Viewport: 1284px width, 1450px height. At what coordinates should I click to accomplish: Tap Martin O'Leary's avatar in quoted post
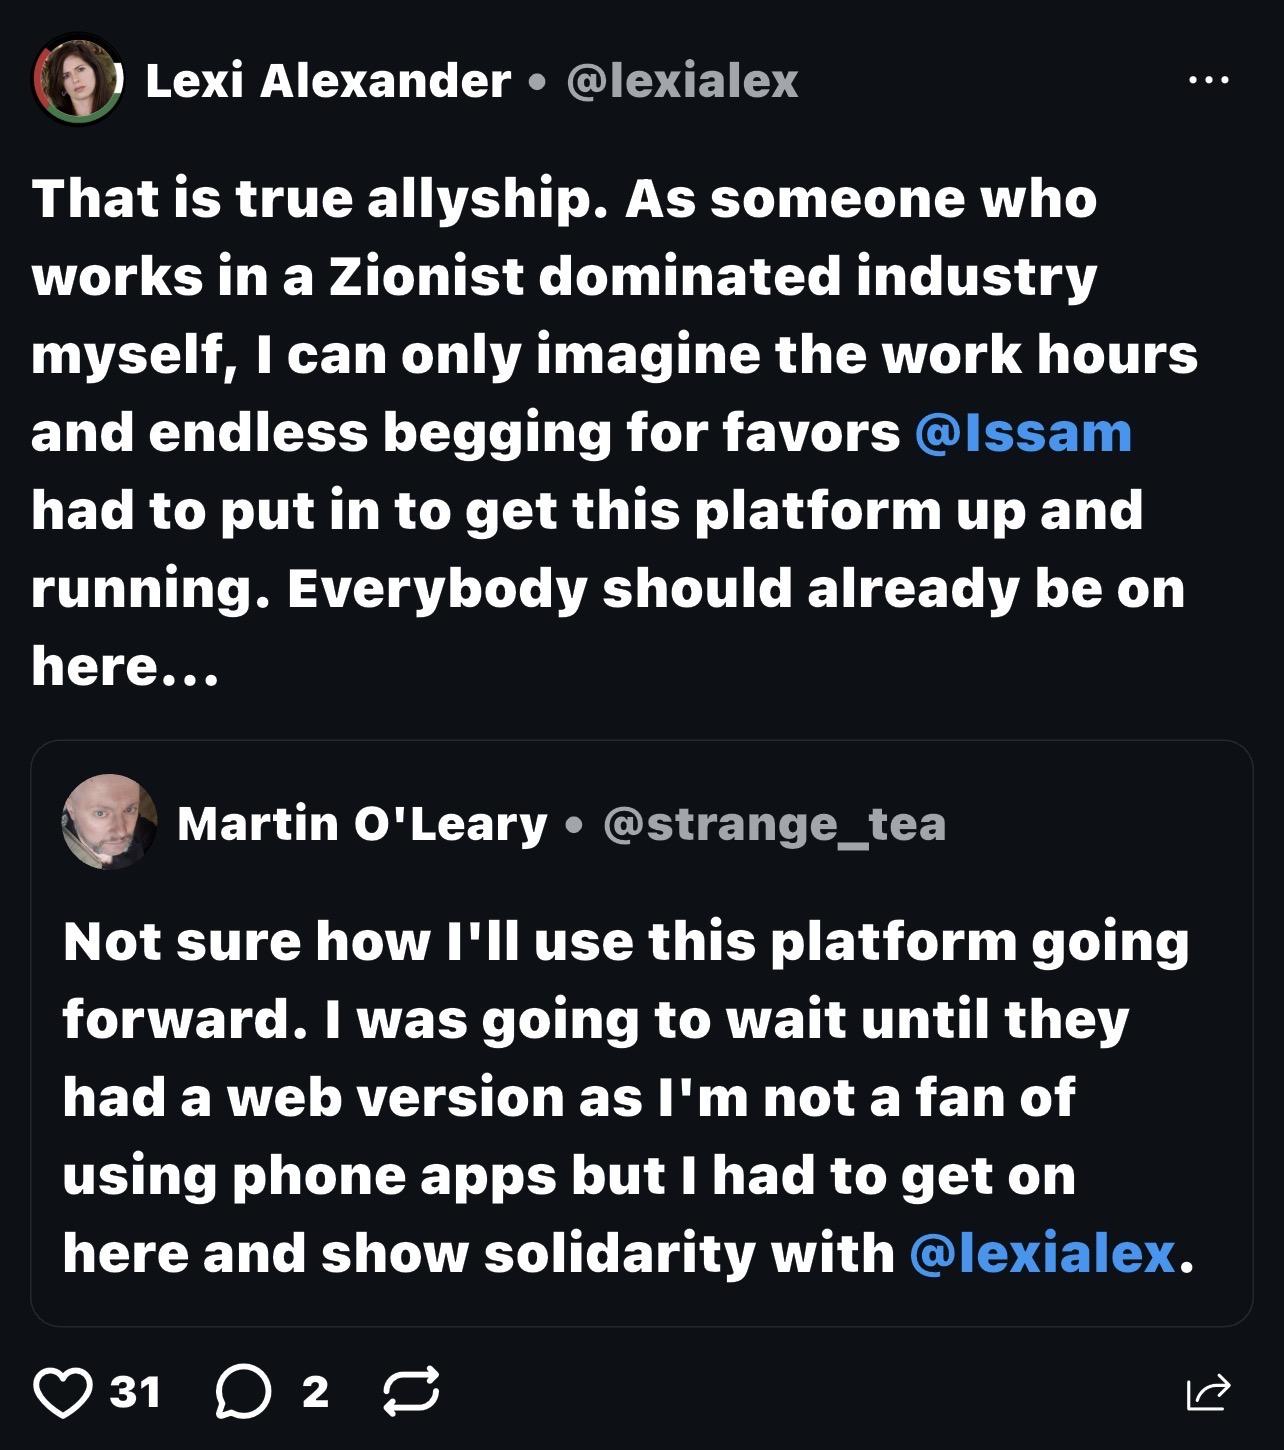click(109, 821)
